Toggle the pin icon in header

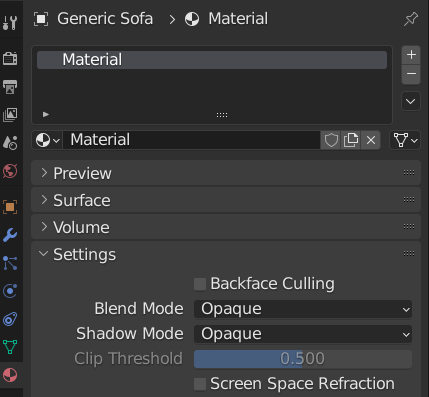click(411, 19)
